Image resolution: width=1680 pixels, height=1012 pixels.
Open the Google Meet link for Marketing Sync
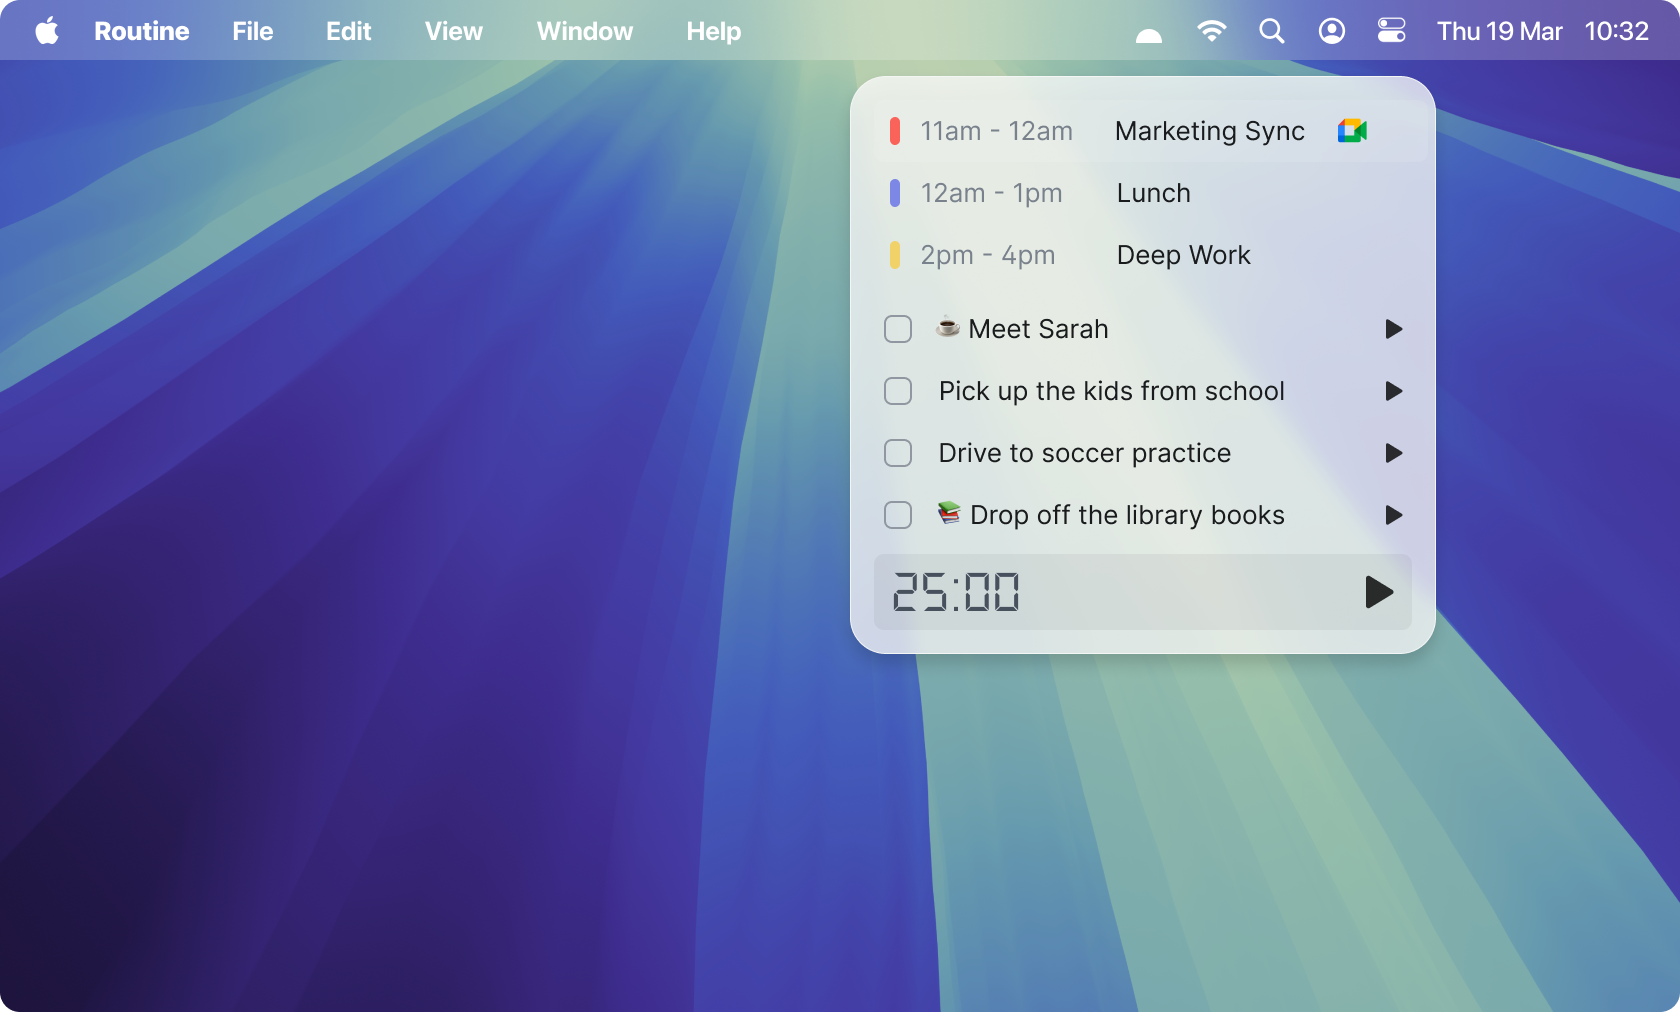point(1352,130)
